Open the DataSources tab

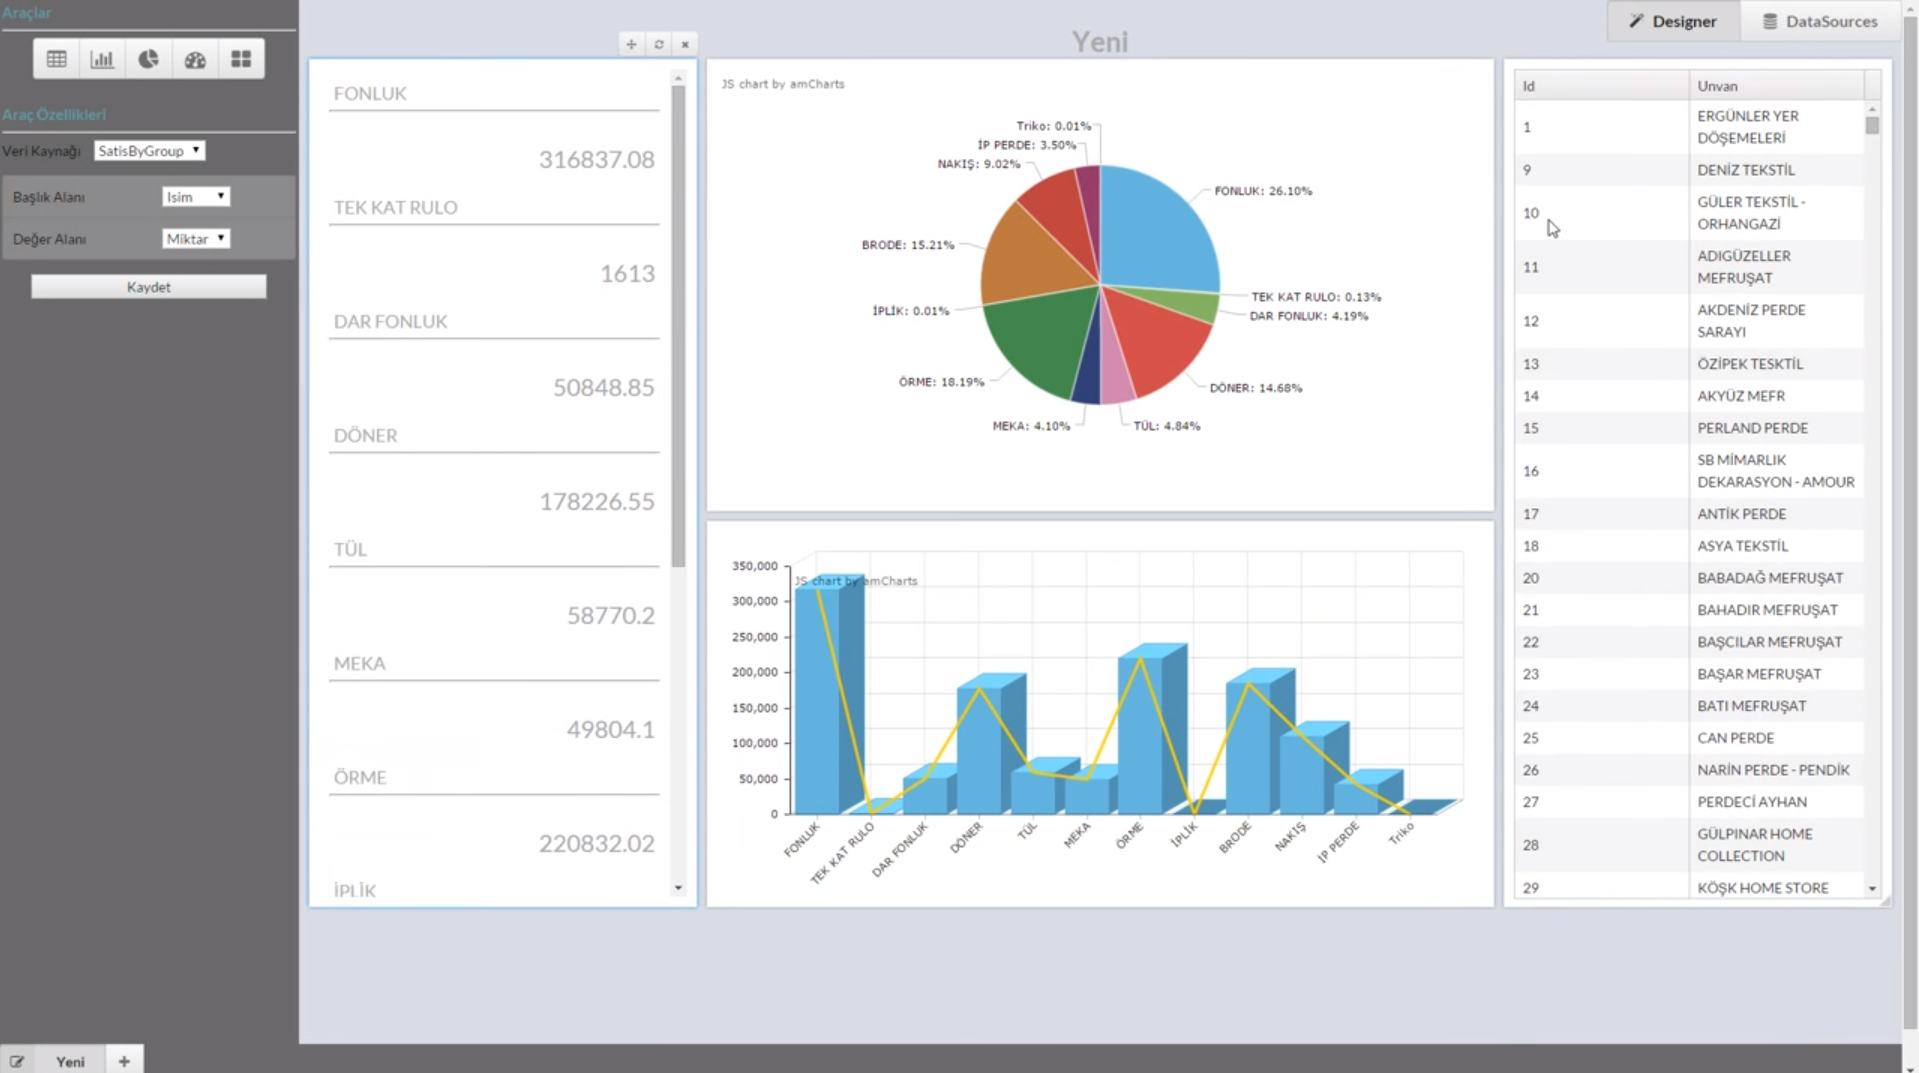point(1819,21)
